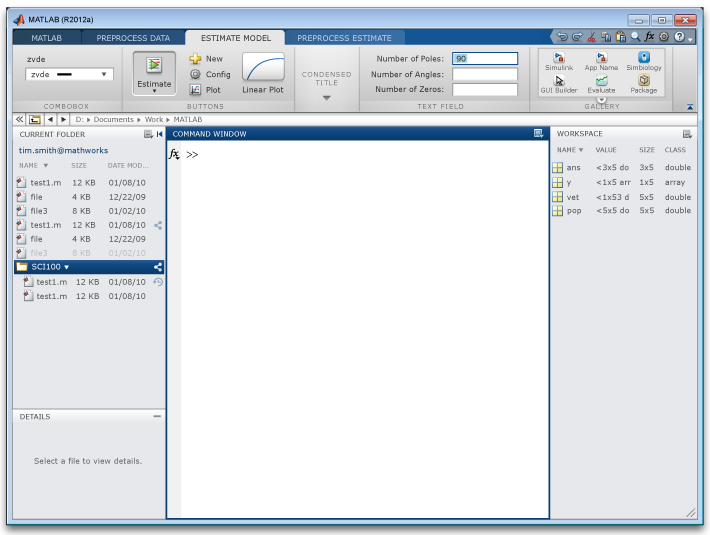Screen dimensions: 710x535
Task: Click the Class column header in Workspace
Action: pos(675,150)
